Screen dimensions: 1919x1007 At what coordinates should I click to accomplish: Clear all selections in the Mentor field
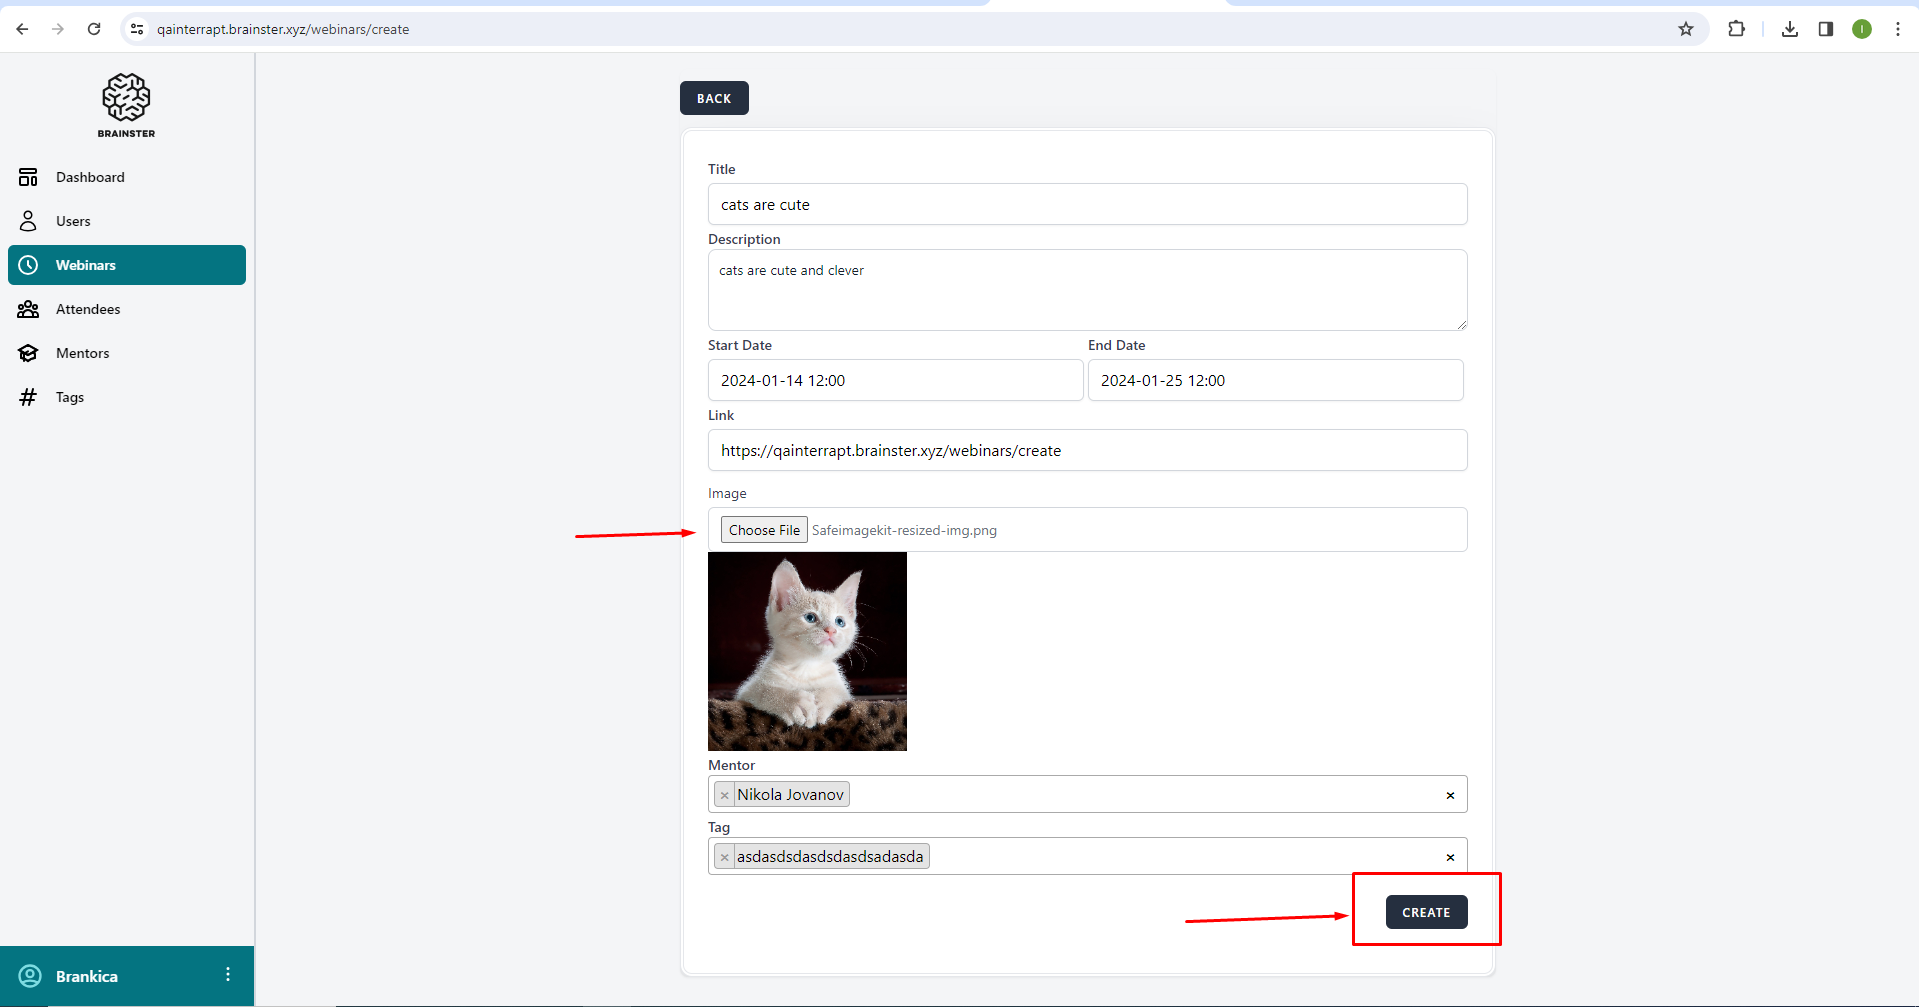point(1450,795)
